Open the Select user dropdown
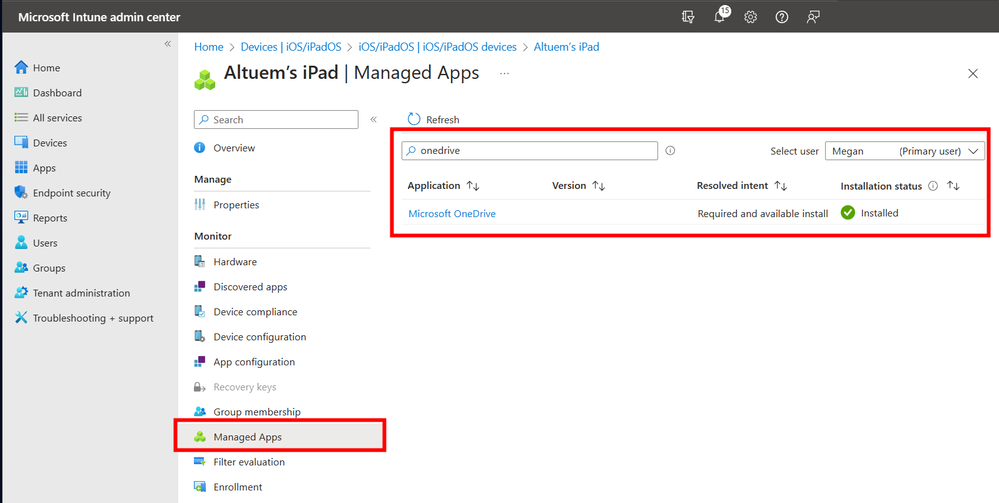999x503 pixels. pos(905,151)
